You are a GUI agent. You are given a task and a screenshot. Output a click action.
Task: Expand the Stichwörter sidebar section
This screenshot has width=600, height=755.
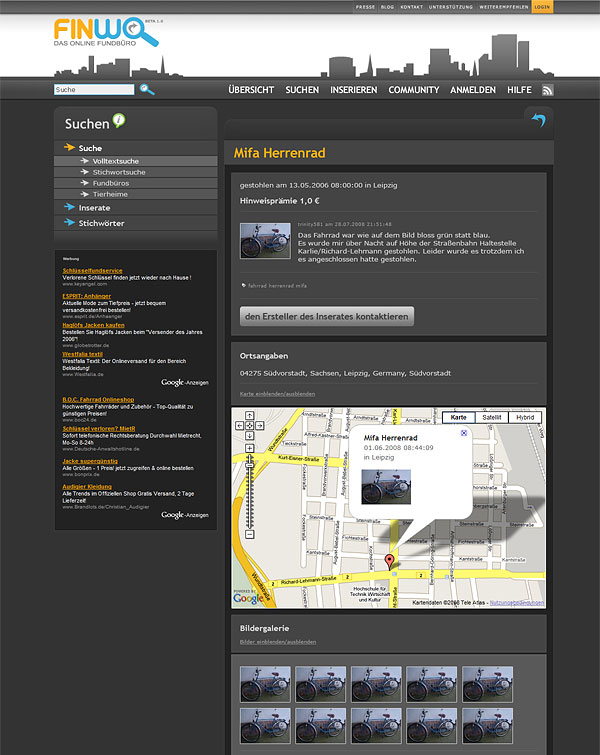[101, 223]
